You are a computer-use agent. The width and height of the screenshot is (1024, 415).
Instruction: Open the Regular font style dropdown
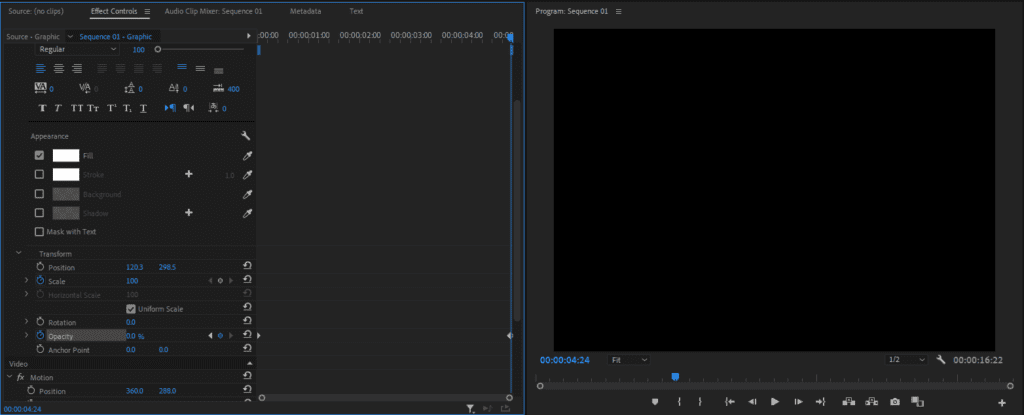coord(78,50)
